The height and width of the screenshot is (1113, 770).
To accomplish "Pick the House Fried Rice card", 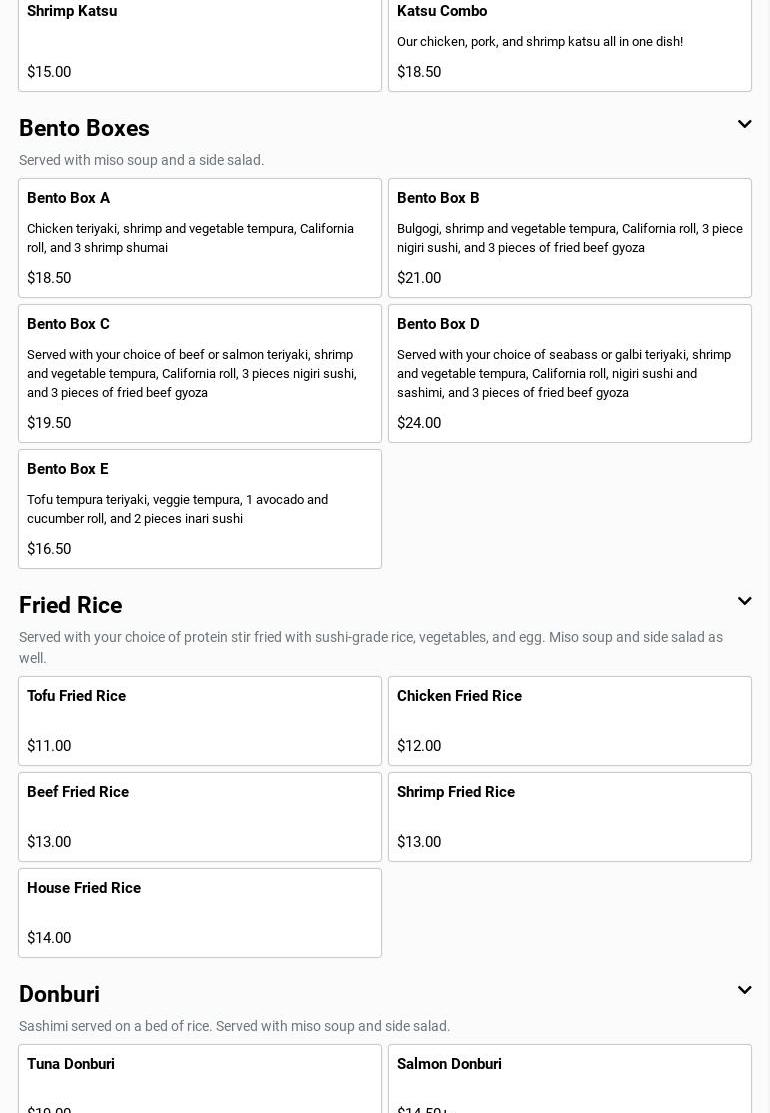I will click(x=200, y=913).
